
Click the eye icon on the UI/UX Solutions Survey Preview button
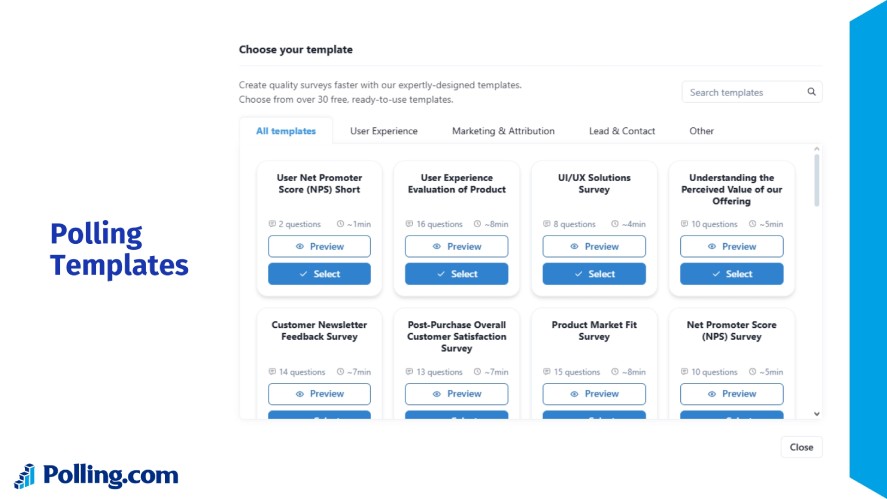click(574, 247)
